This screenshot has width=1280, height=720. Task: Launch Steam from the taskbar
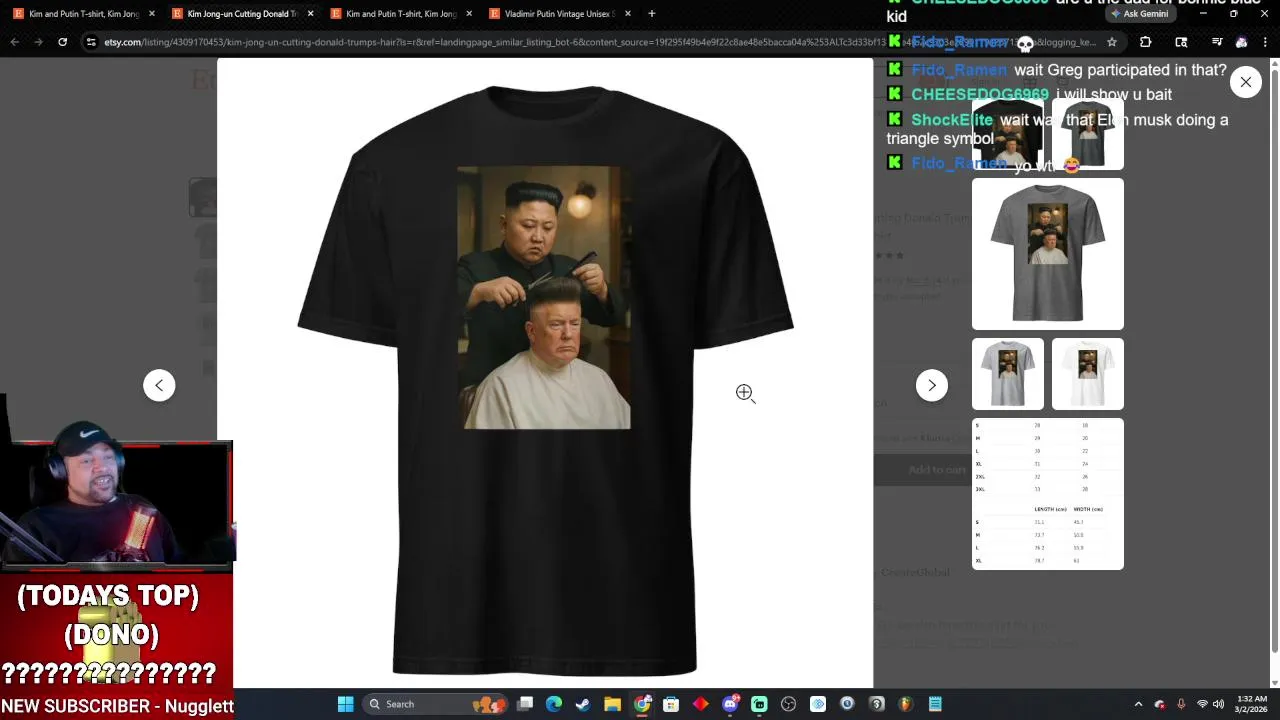(583, 704)
